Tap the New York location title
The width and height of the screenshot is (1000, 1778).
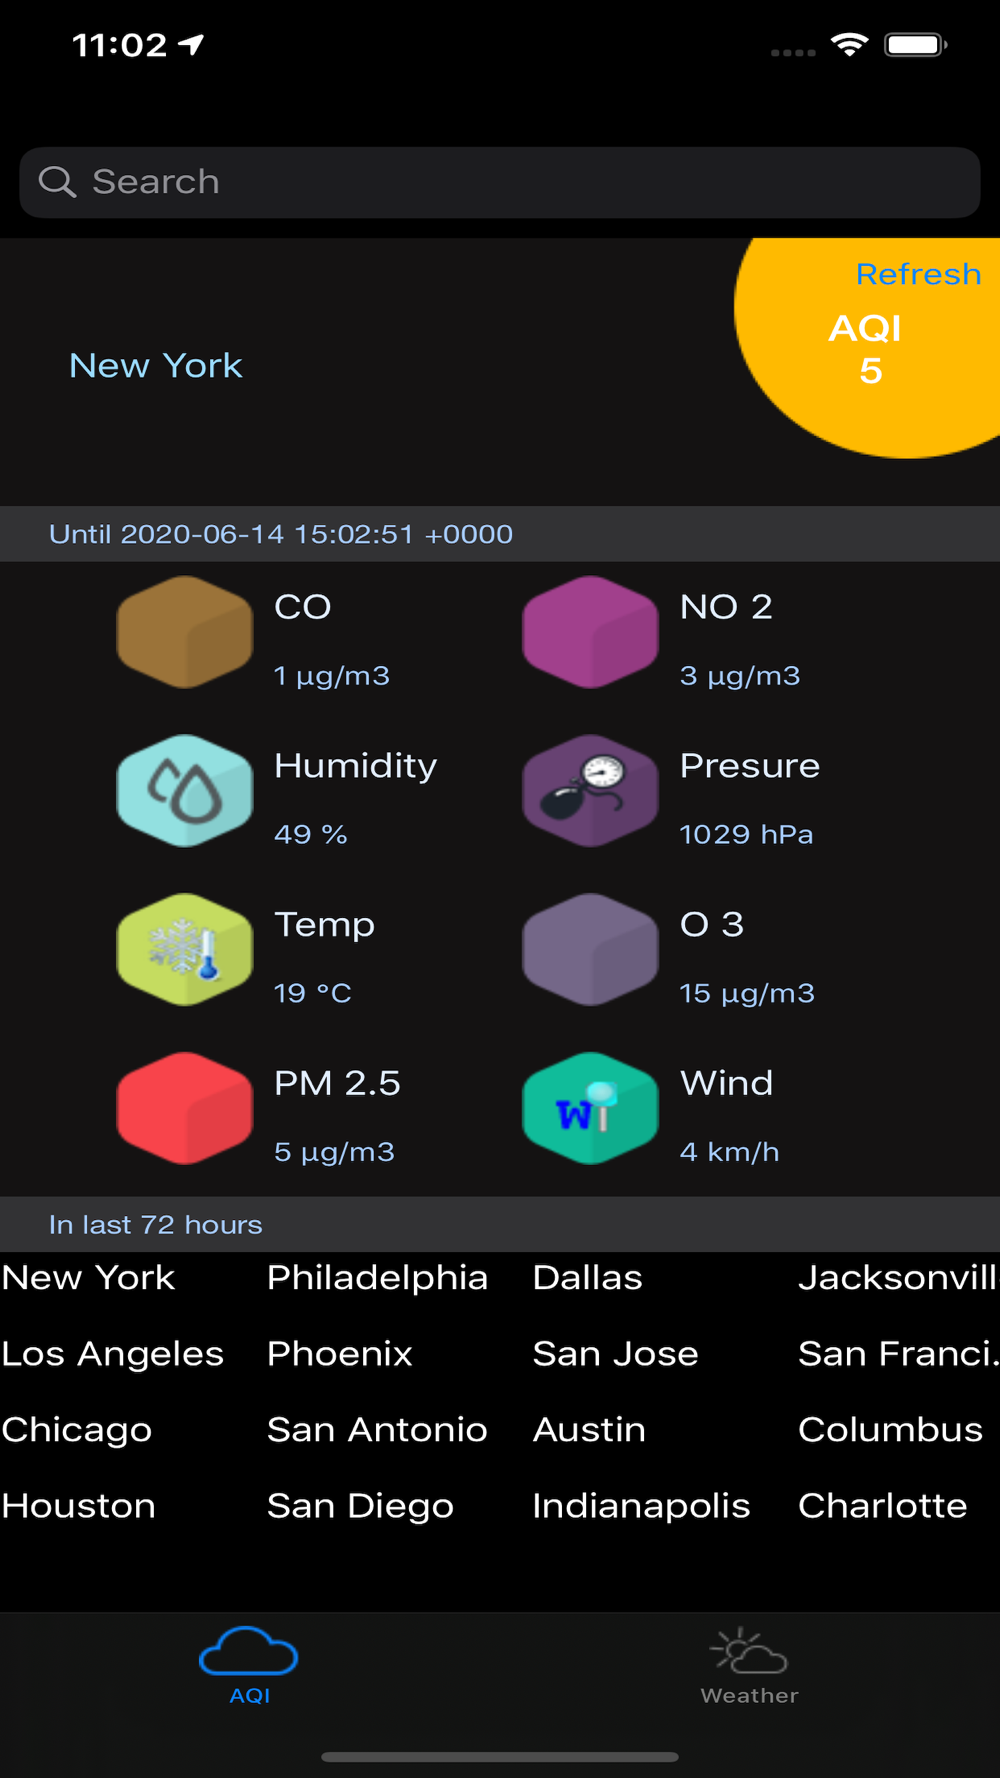(x=156, y=366)
